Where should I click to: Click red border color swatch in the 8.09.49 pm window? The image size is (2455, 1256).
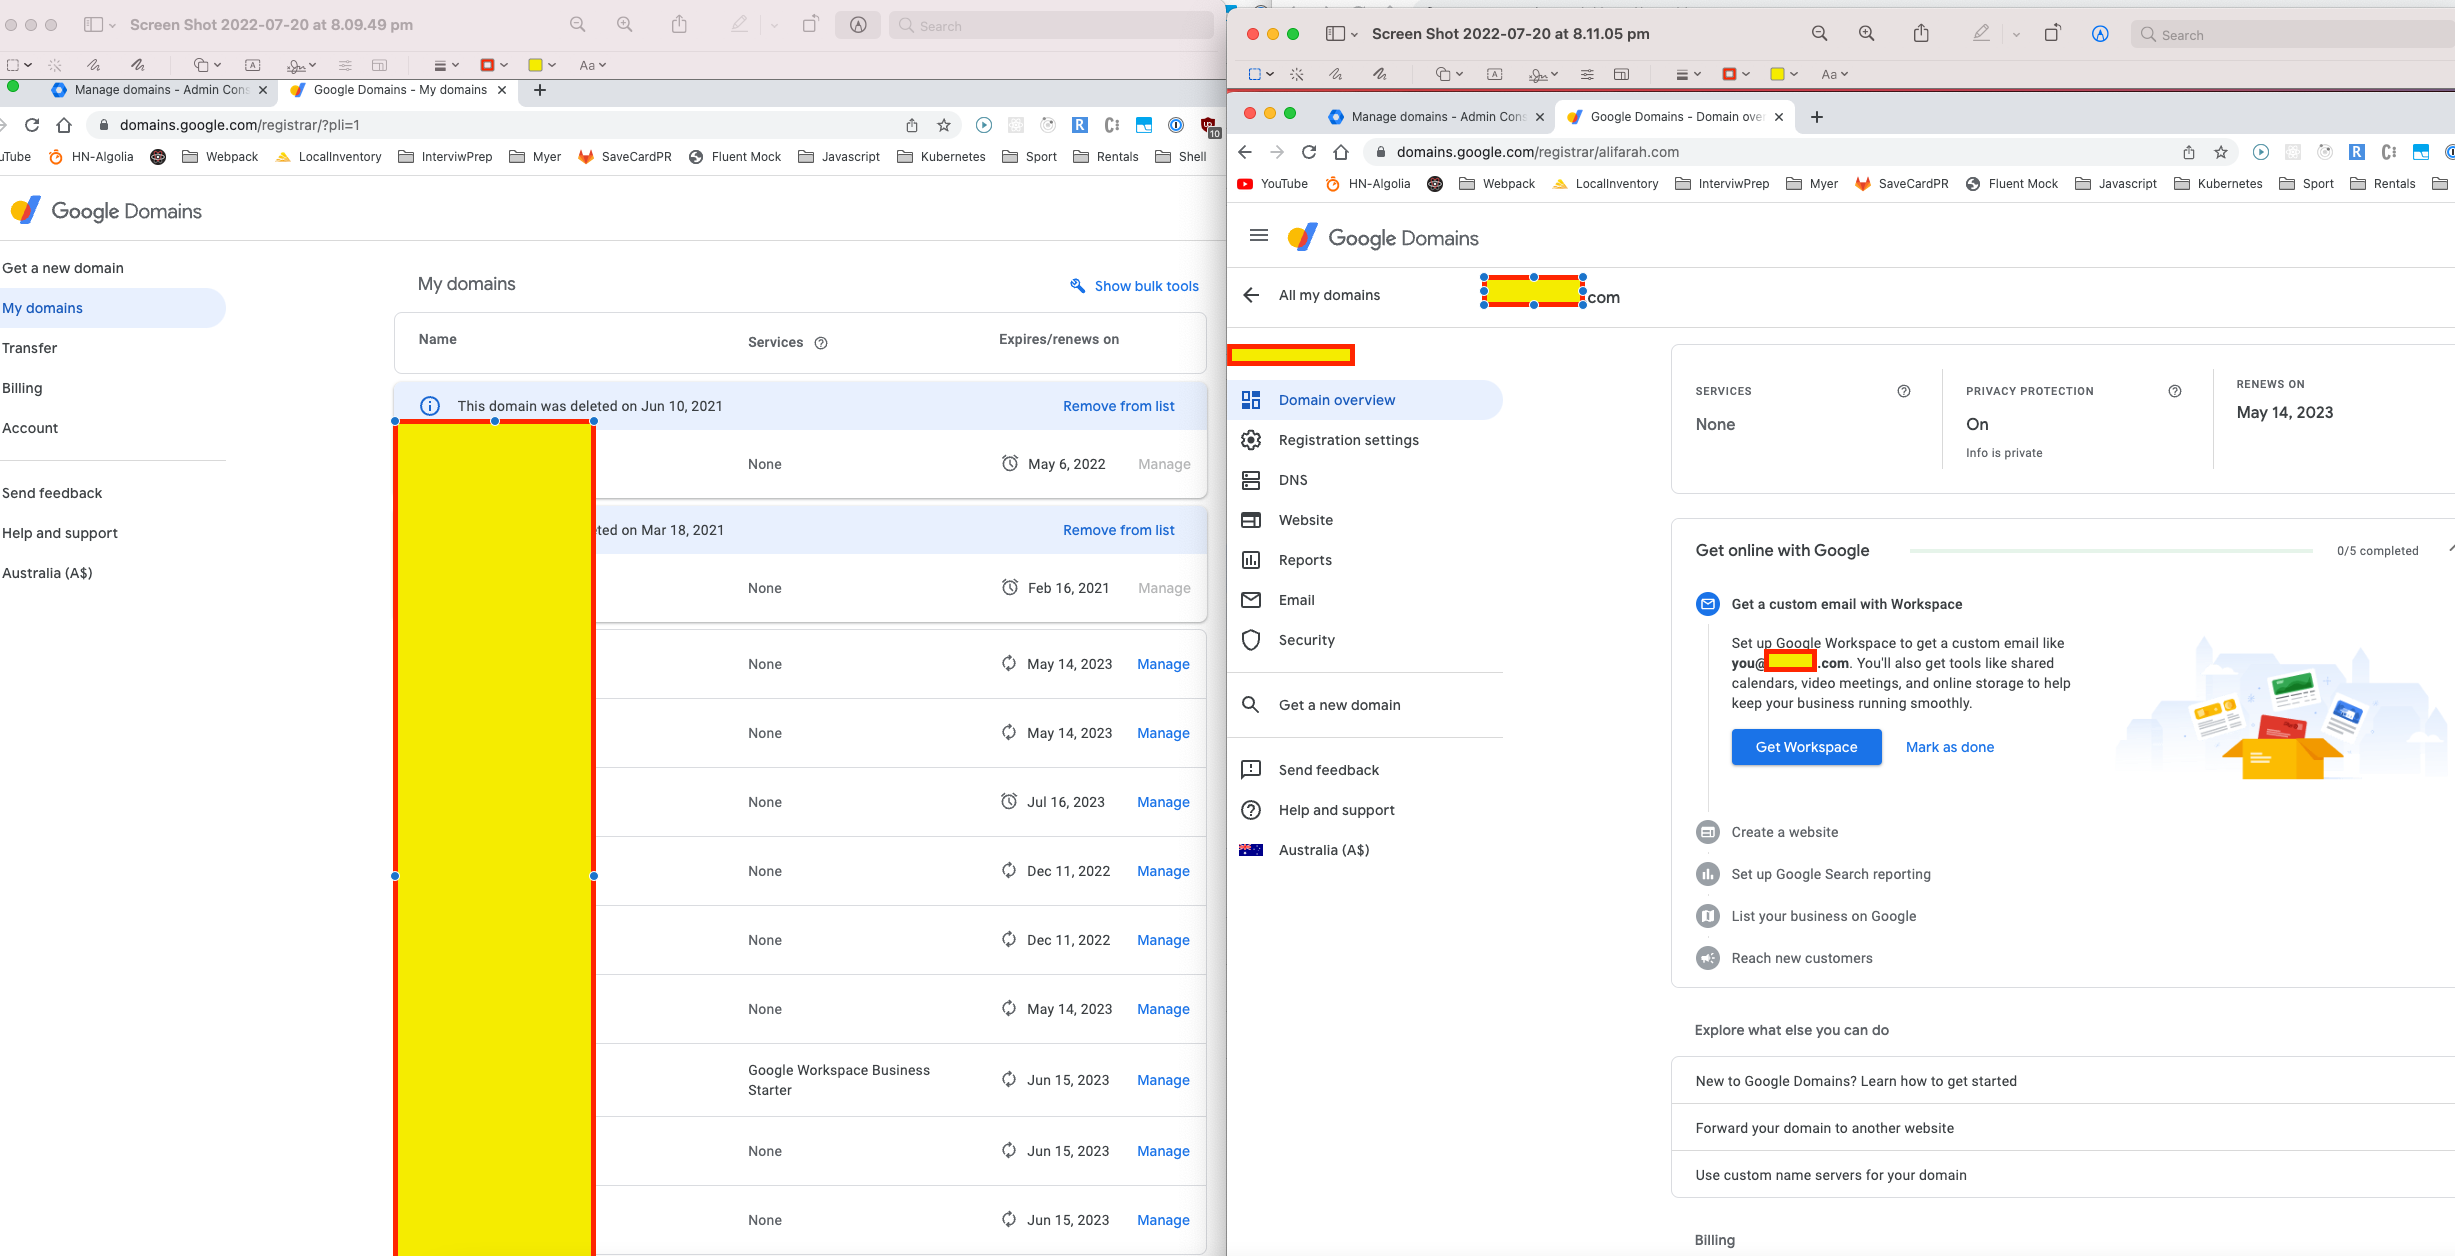pos(488,65)
